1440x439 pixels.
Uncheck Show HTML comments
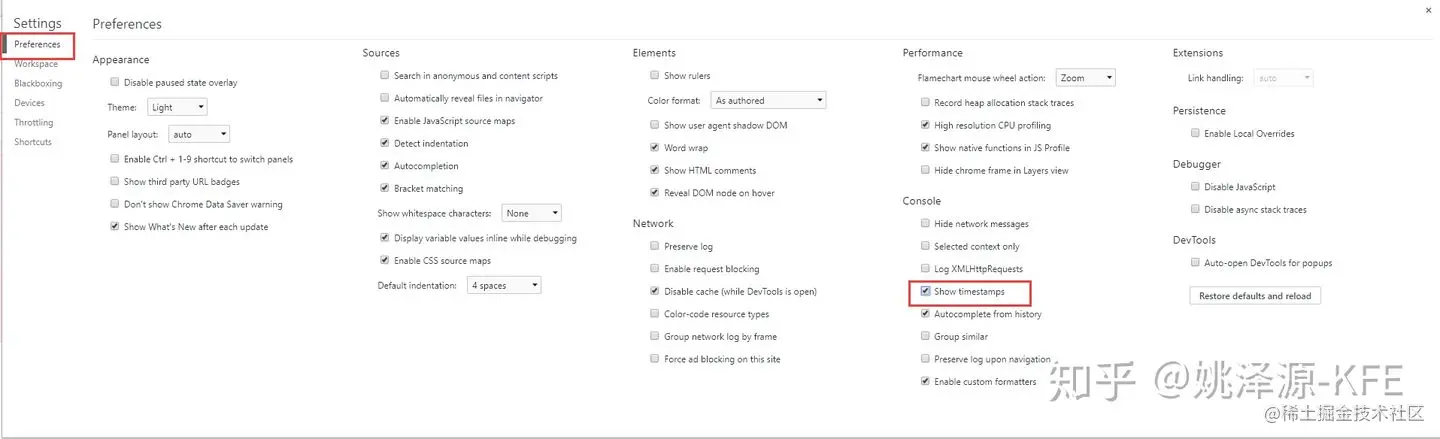(655, 170)
